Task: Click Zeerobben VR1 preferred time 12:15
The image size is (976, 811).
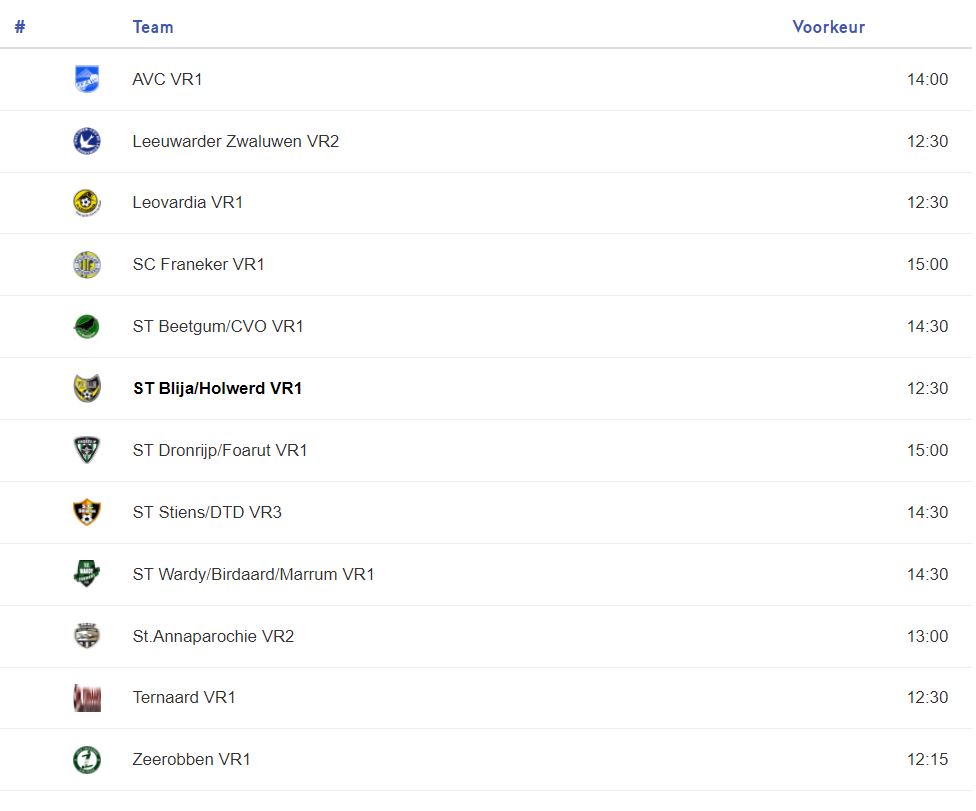Action: (x=927, y=760)
